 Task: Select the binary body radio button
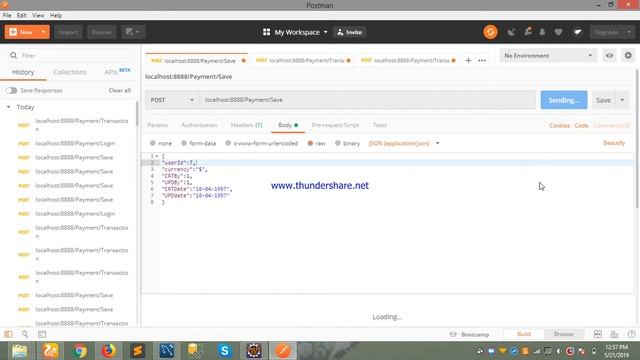[x=338, y=143]
